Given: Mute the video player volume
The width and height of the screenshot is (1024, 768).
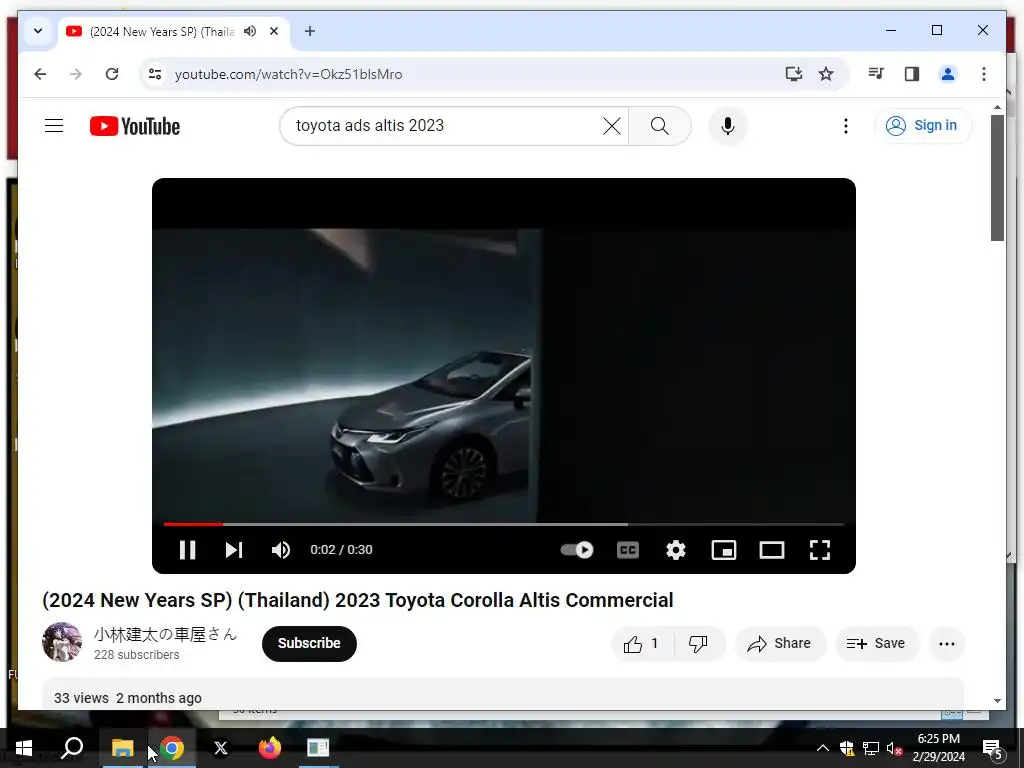Looking at the screenshot, I should 281,550.
